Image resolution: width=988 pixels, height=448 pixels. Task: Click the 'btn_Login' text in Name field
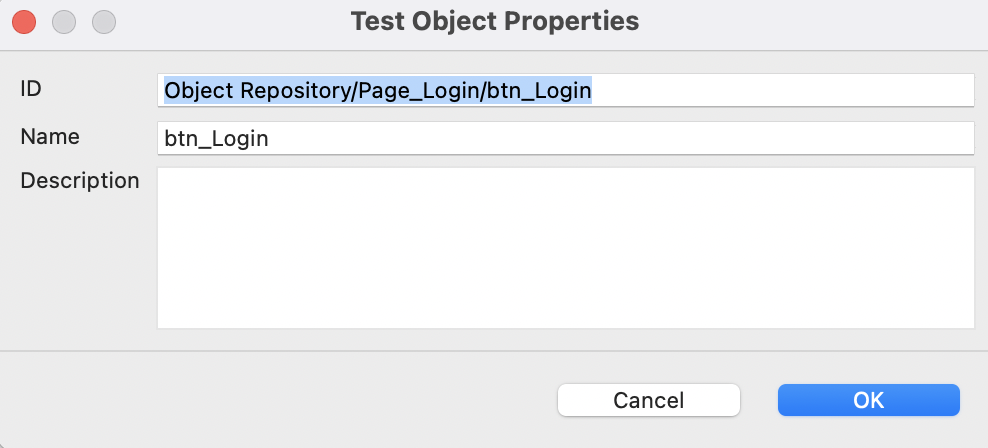[x=216, y=139]
